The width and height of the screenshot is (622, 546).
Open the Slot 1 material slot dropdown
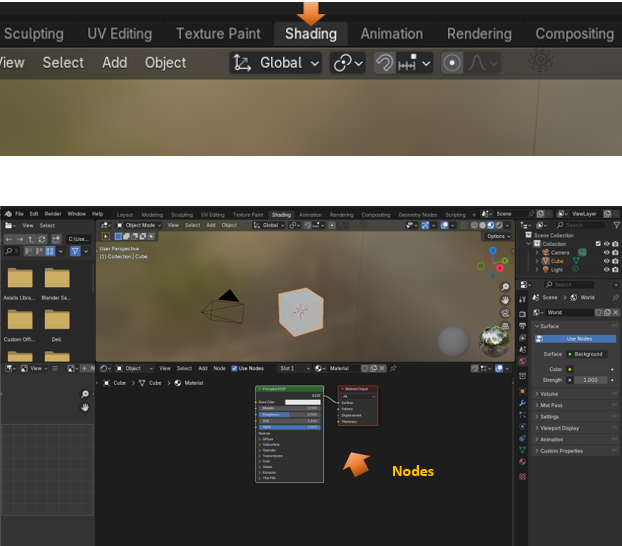click(294, 368)
